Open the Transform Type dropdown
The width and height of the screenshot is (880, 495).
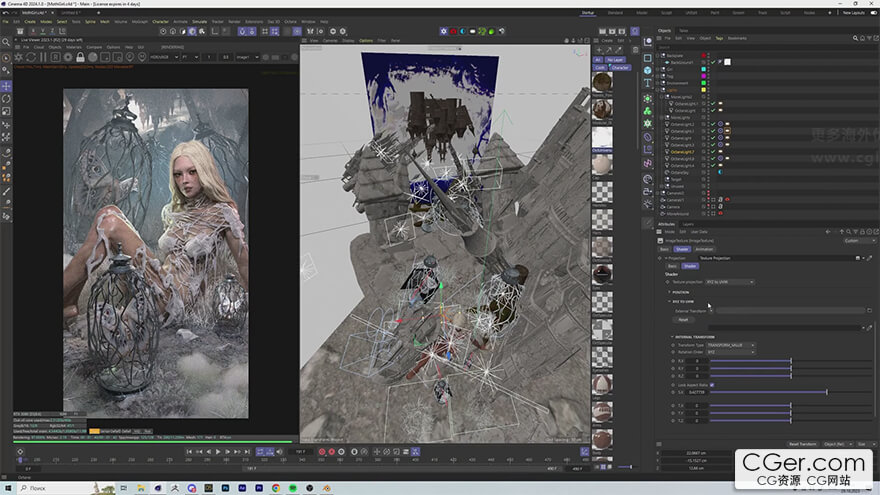click(x=732, y=345)
